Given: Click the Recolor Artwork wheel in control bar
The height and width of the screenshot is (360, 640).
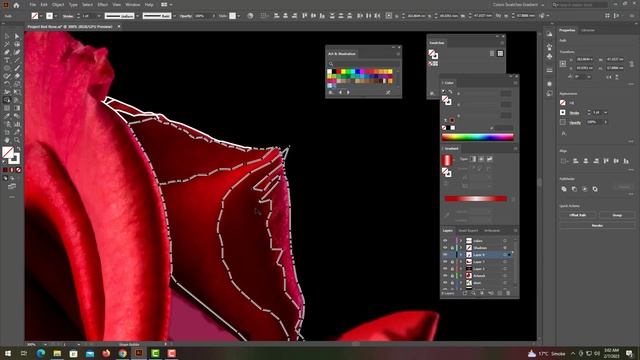Looking at the screenshot, I should pyautogui.click(x=250, y=16).
